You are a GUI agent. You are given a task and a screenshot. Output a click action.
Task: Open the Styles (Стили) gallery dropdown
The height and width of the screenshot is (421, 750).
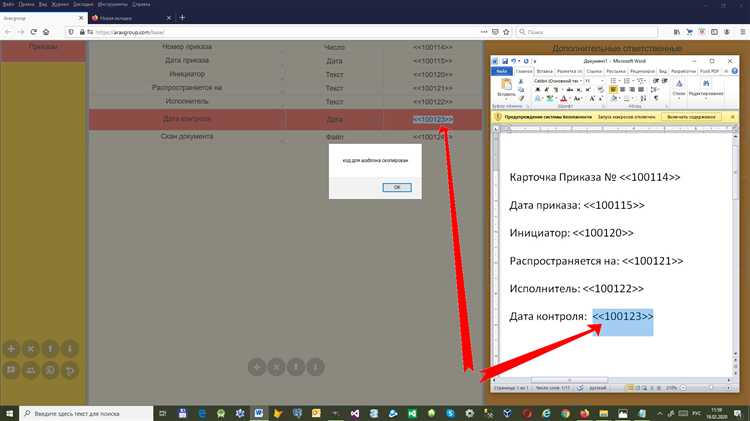click(679, 89)
